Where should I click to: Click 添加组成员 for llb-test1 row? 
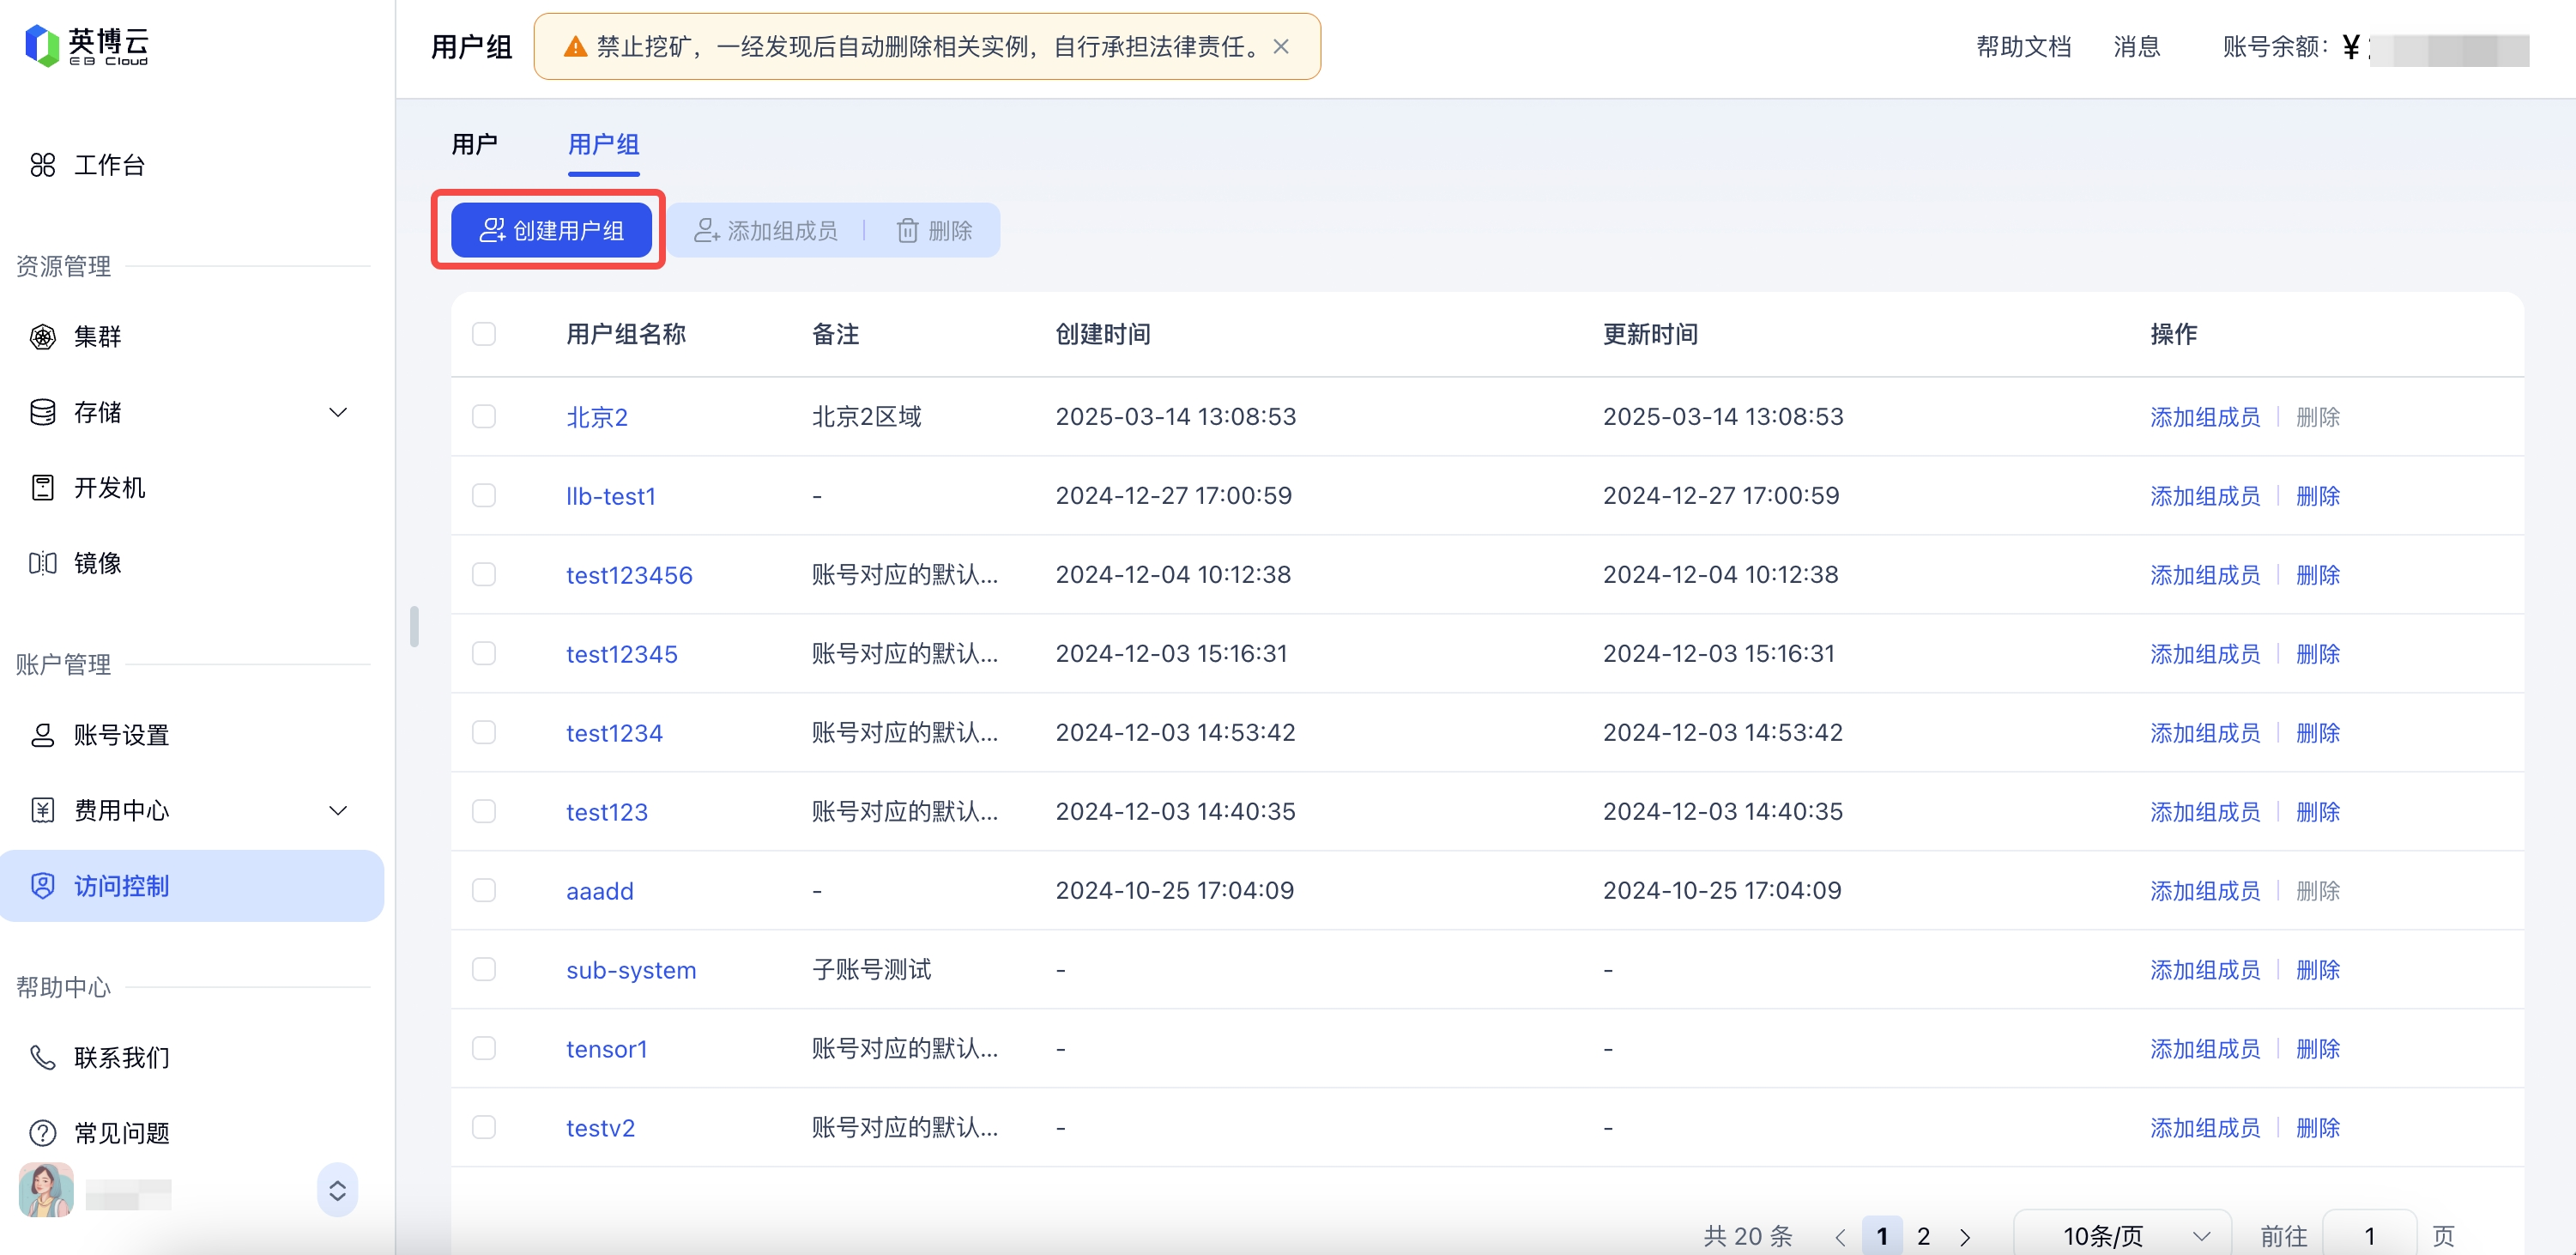pyautogui.click(x=2205, y=496)
